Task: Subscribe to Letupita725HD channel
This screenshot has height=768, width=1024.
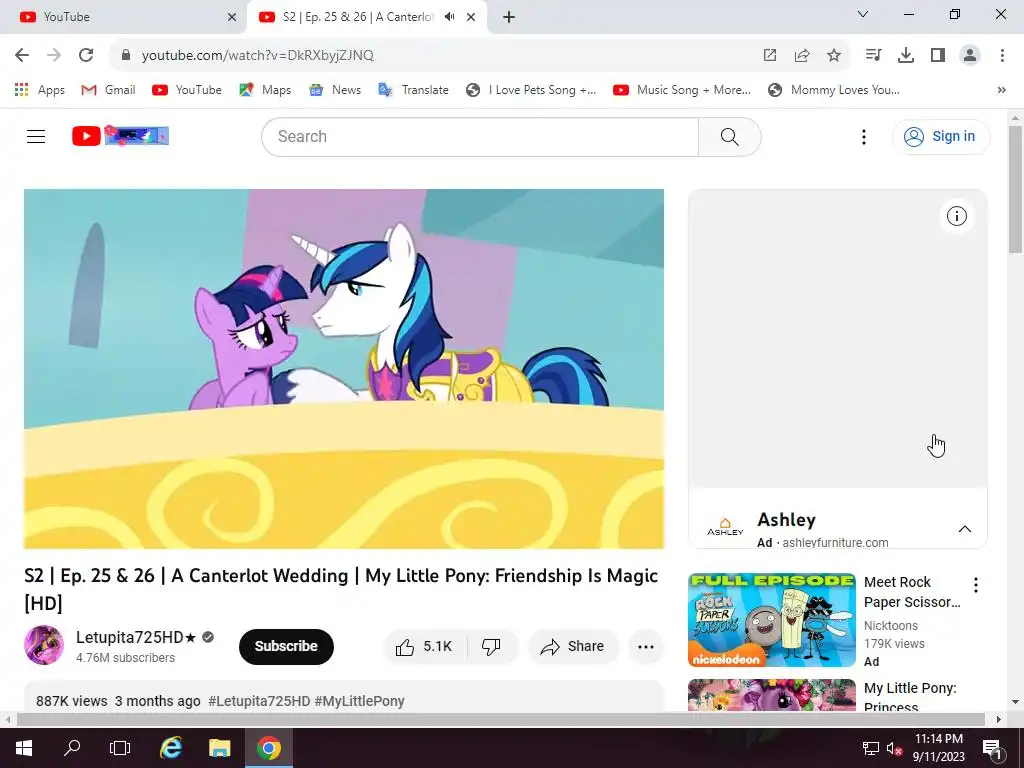Action: click(286, 647)
